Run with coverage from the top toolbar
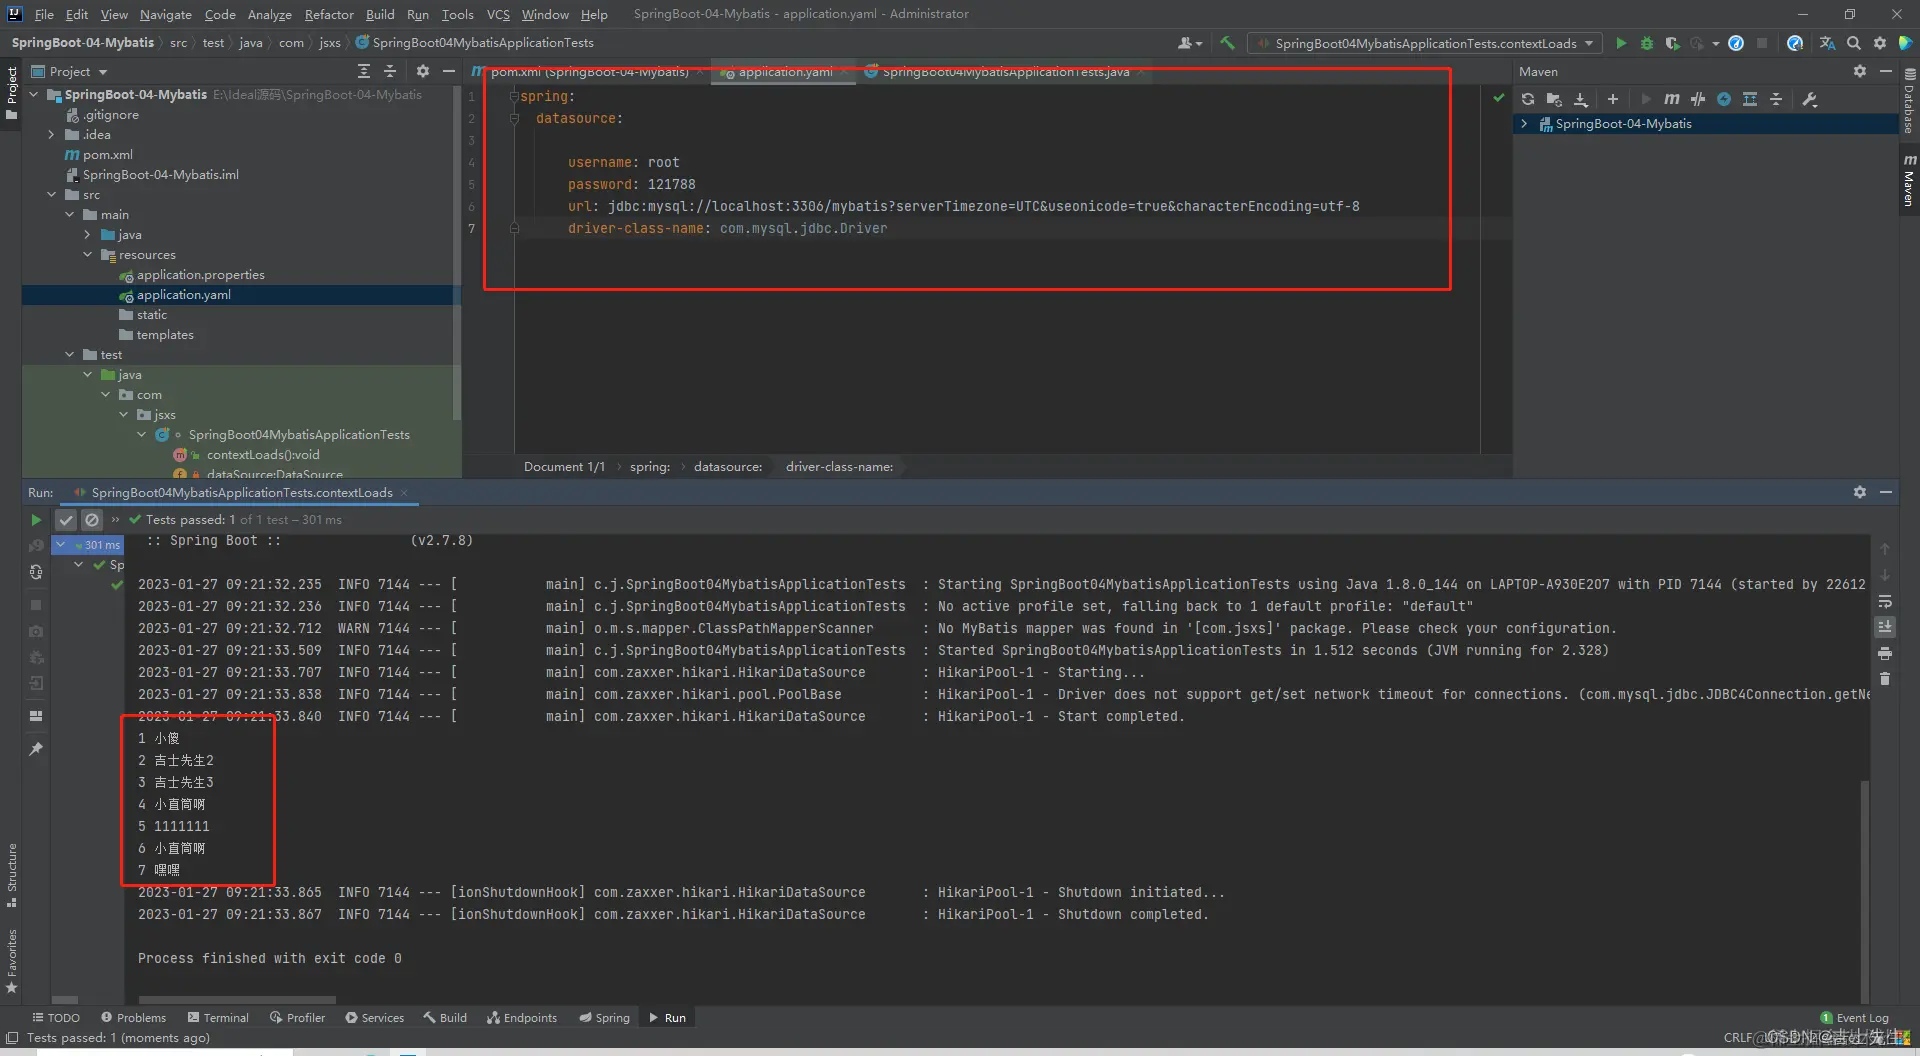The image size is (1920, 1056). (1672, 43)
